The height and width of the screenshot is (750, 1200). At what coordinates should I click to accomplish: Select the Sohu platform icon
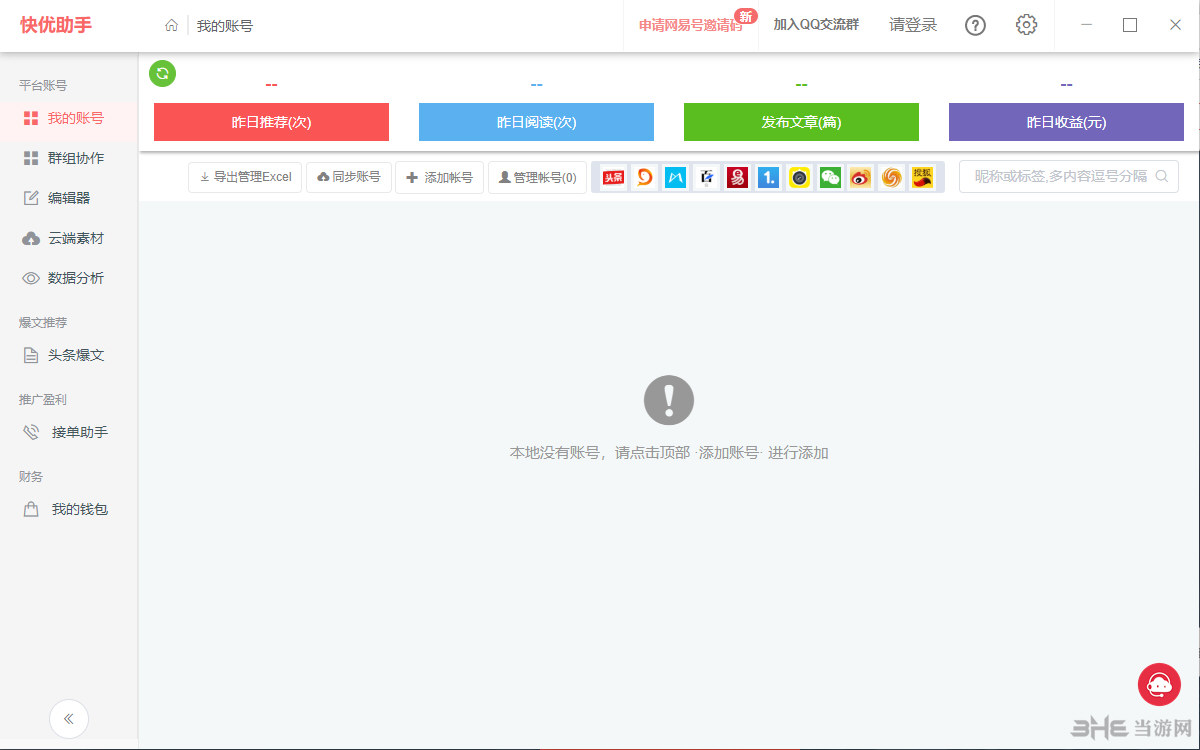(922, 177)
